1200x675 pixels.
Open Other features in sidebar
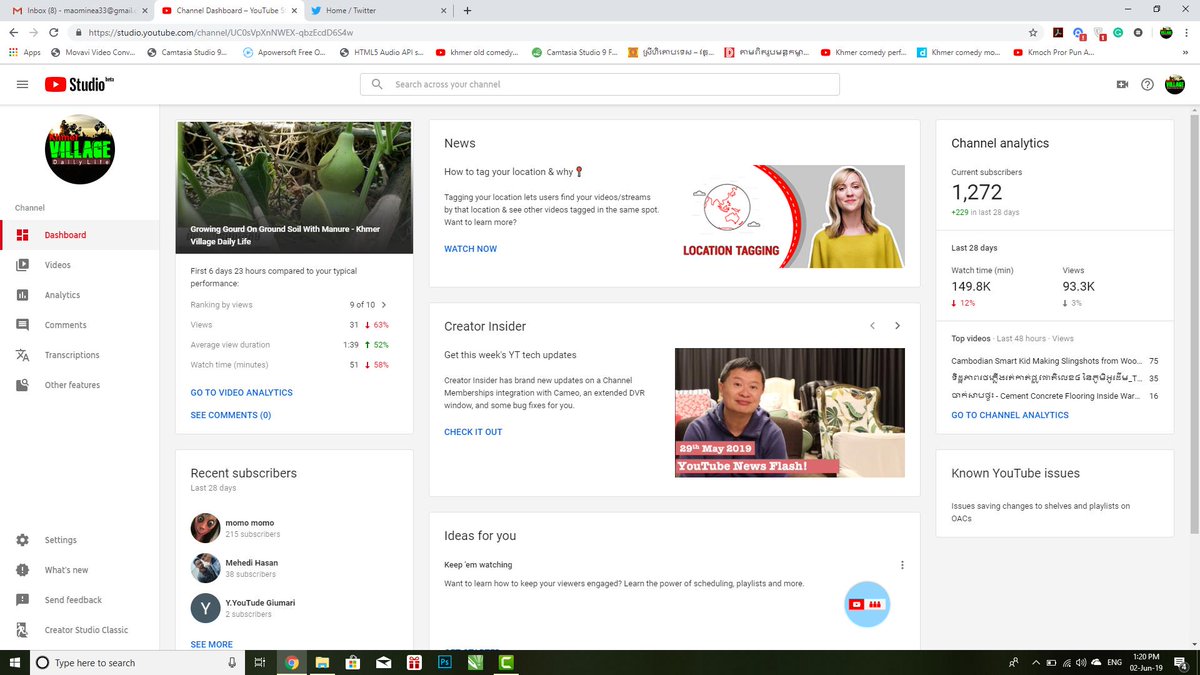coord(79,385)
